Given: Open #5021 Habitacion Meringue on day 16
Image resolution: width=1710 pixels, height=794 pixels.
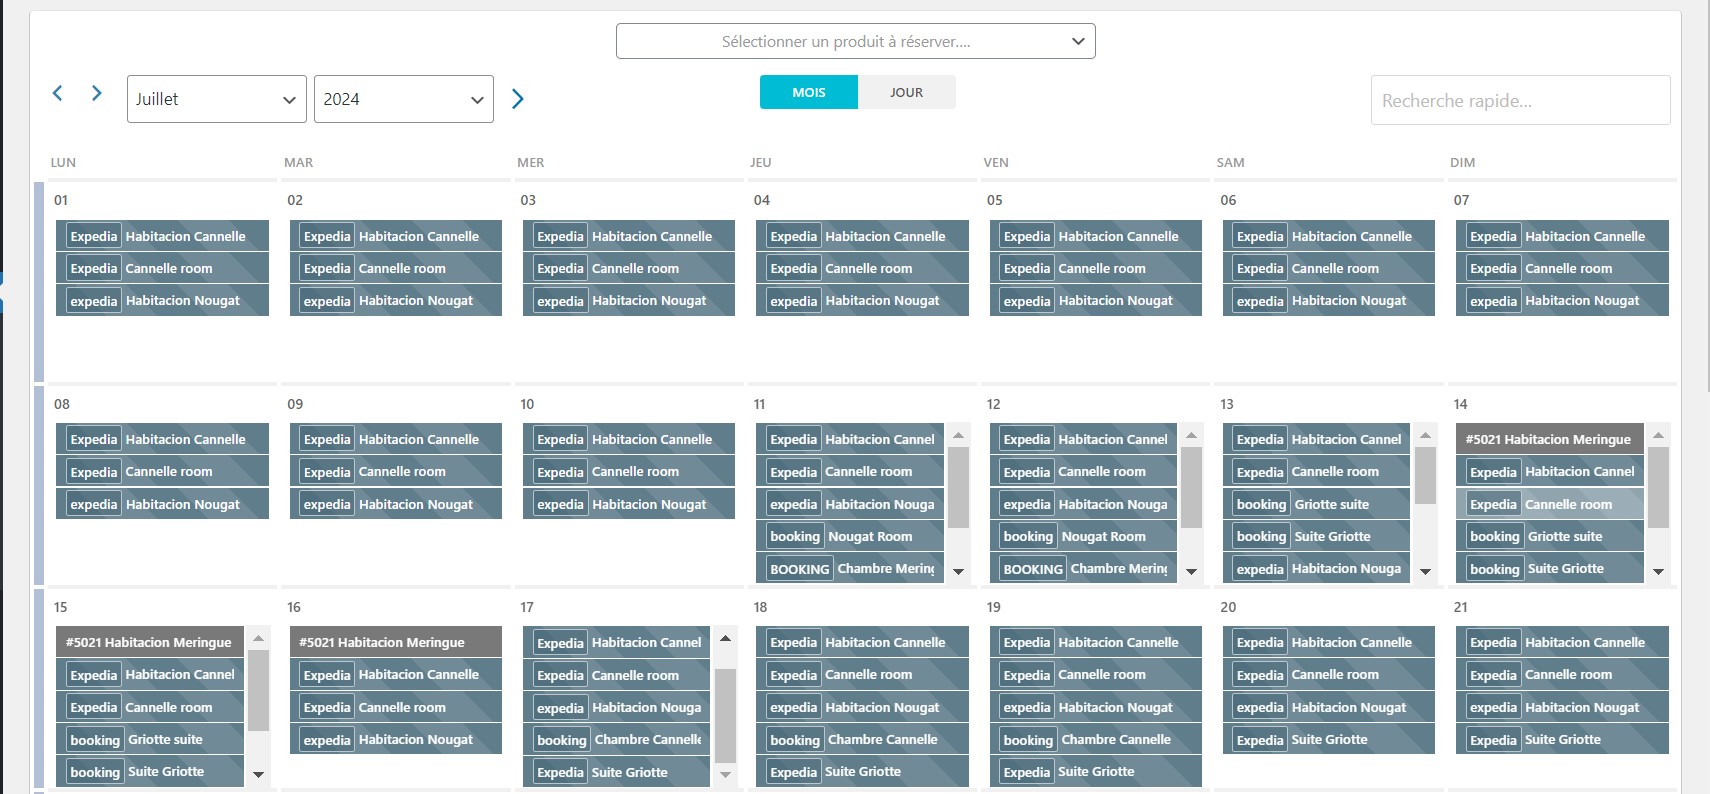Looking at the screenshot, I should [x=396, y=642].
